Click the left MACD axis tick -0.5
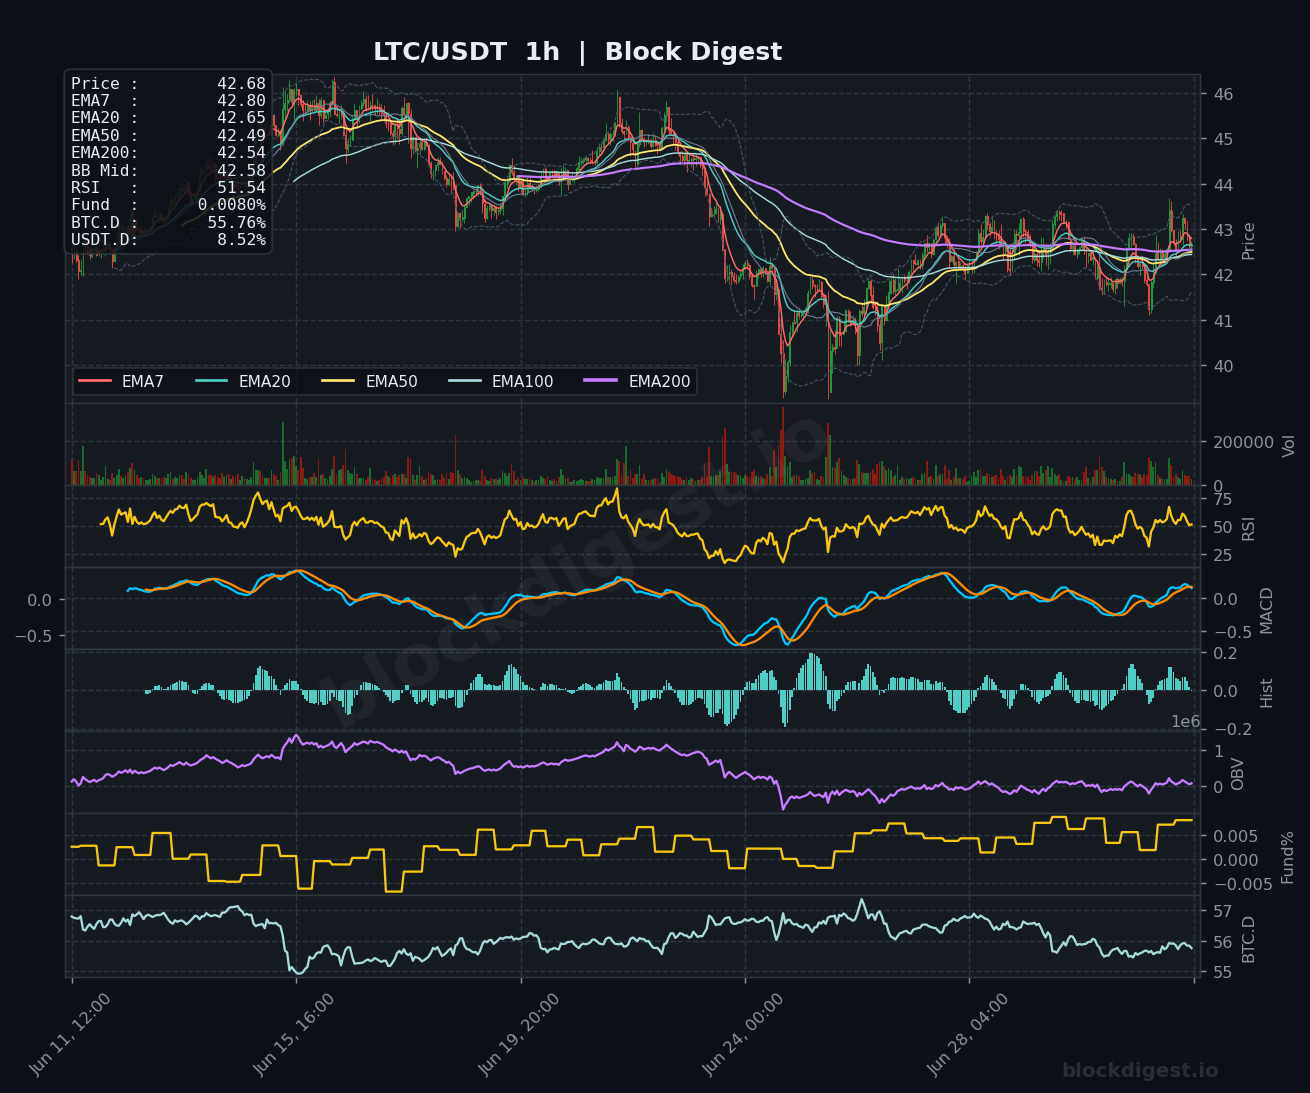This screenshot has height=1093, width=1310. (34, 635)
